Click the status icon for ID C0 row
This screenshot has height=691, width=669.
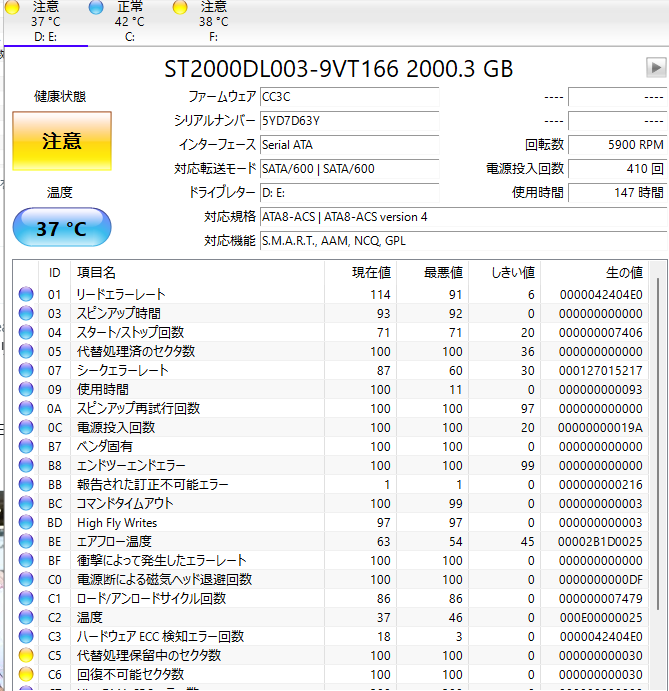point(26,579)
